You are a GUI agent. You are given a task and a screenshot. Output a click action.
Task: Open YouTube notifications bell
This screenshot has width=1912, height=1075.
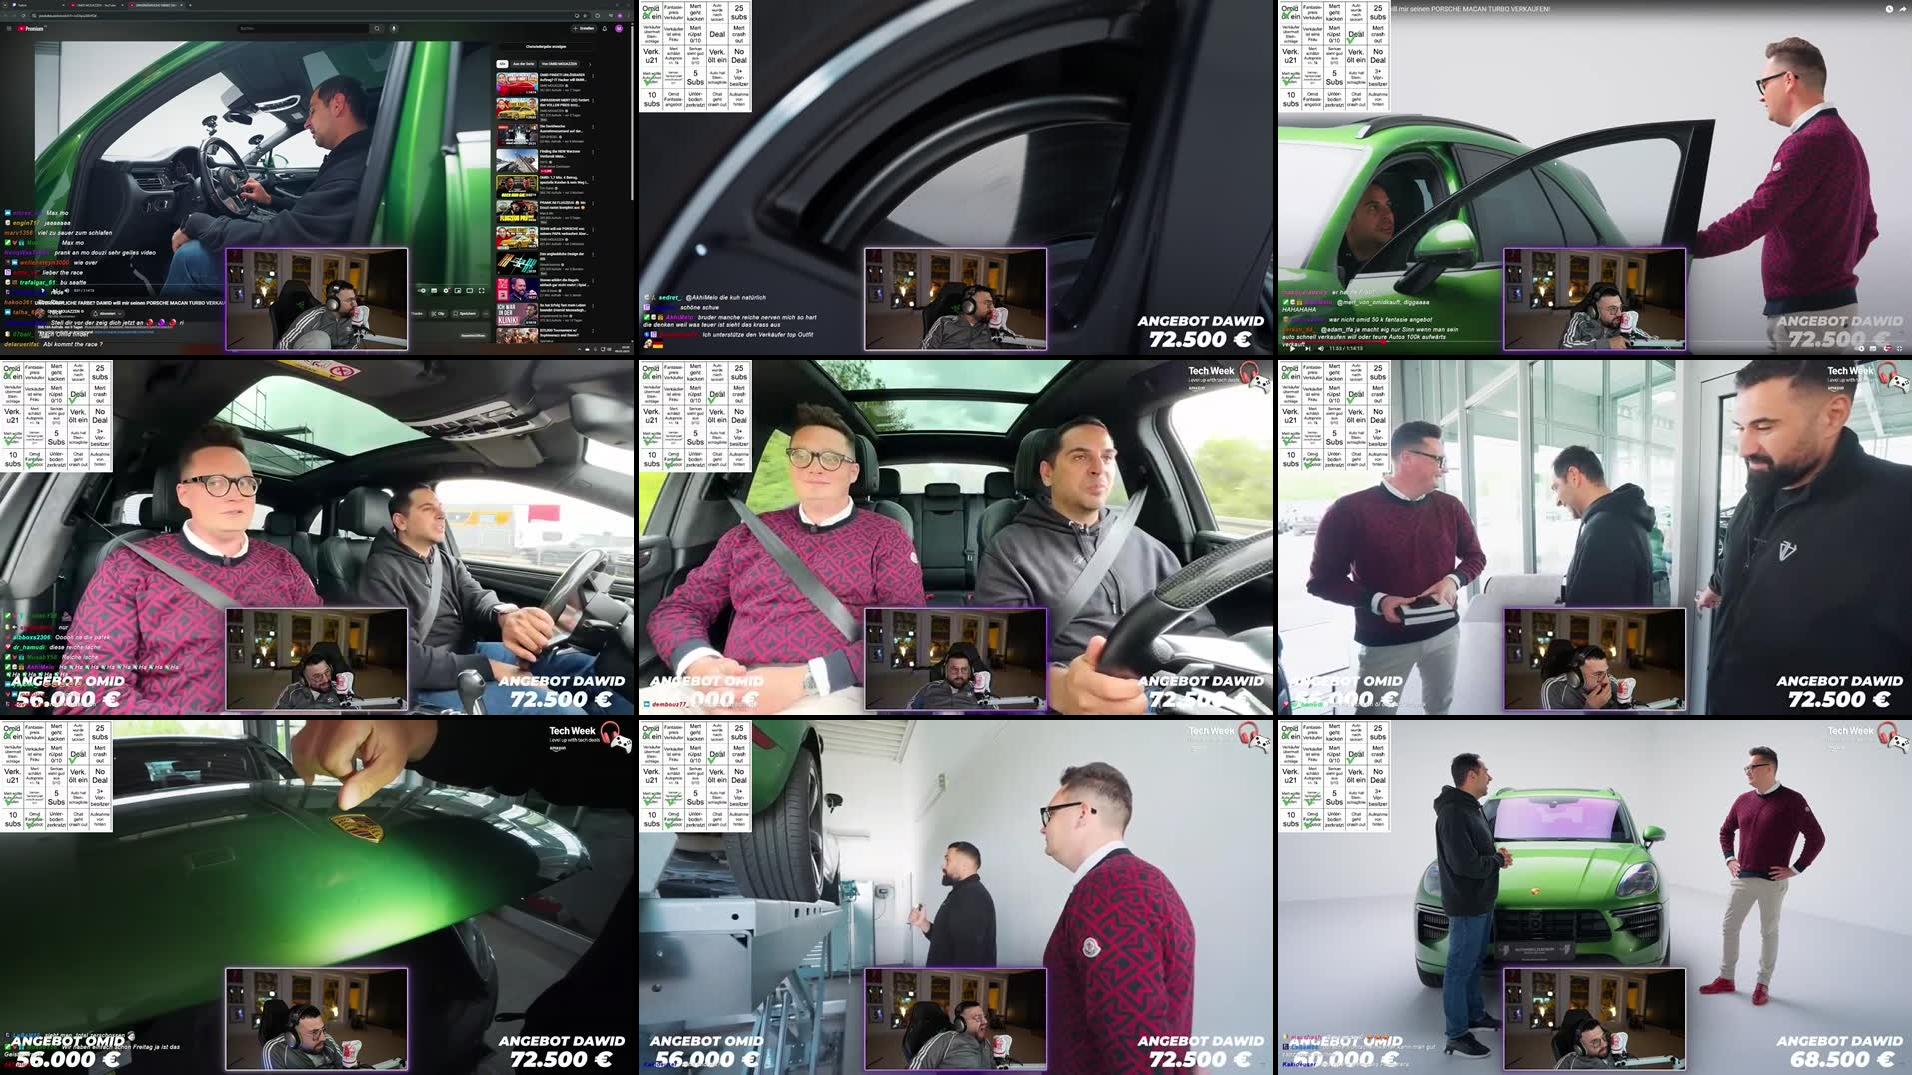(x=605, y=28)
